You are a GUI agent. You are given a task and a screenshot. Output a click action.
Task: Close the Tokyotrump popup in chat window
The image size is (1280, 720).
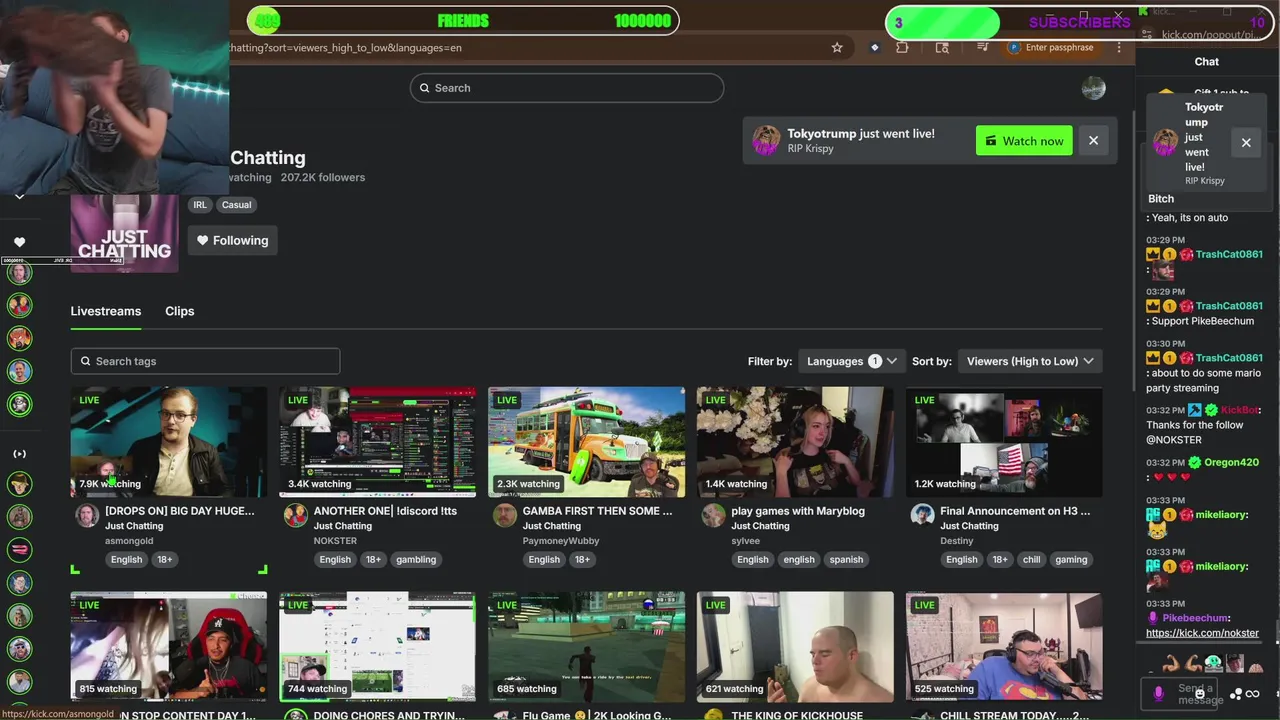coord(1246,142)
